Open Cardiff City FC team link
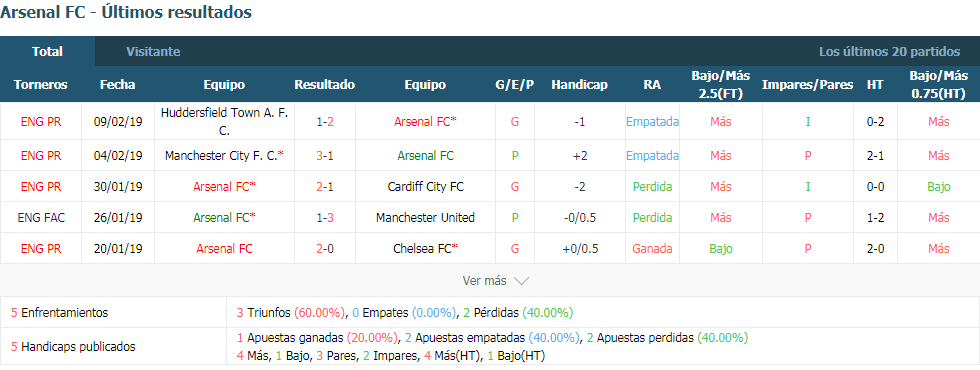980x370 pixels. click(x=425, y=186)
